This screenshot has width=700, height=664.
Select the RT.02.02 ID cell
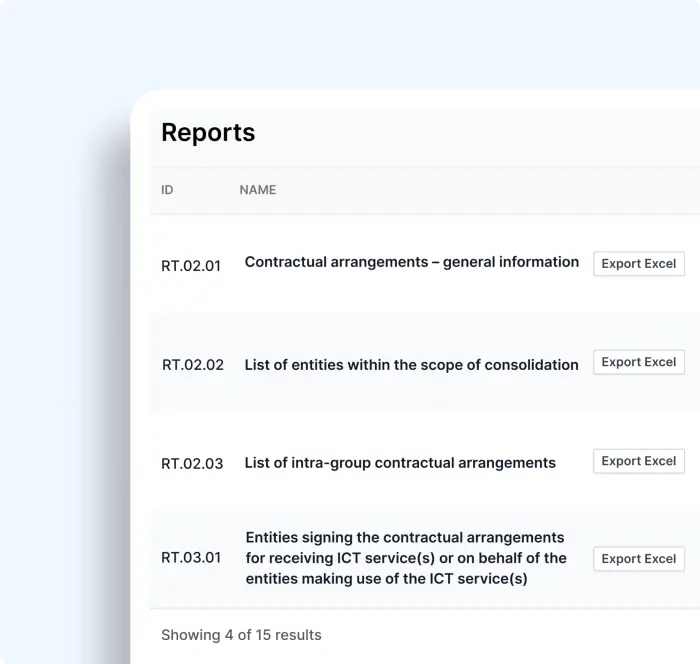(x=193, y=365)
